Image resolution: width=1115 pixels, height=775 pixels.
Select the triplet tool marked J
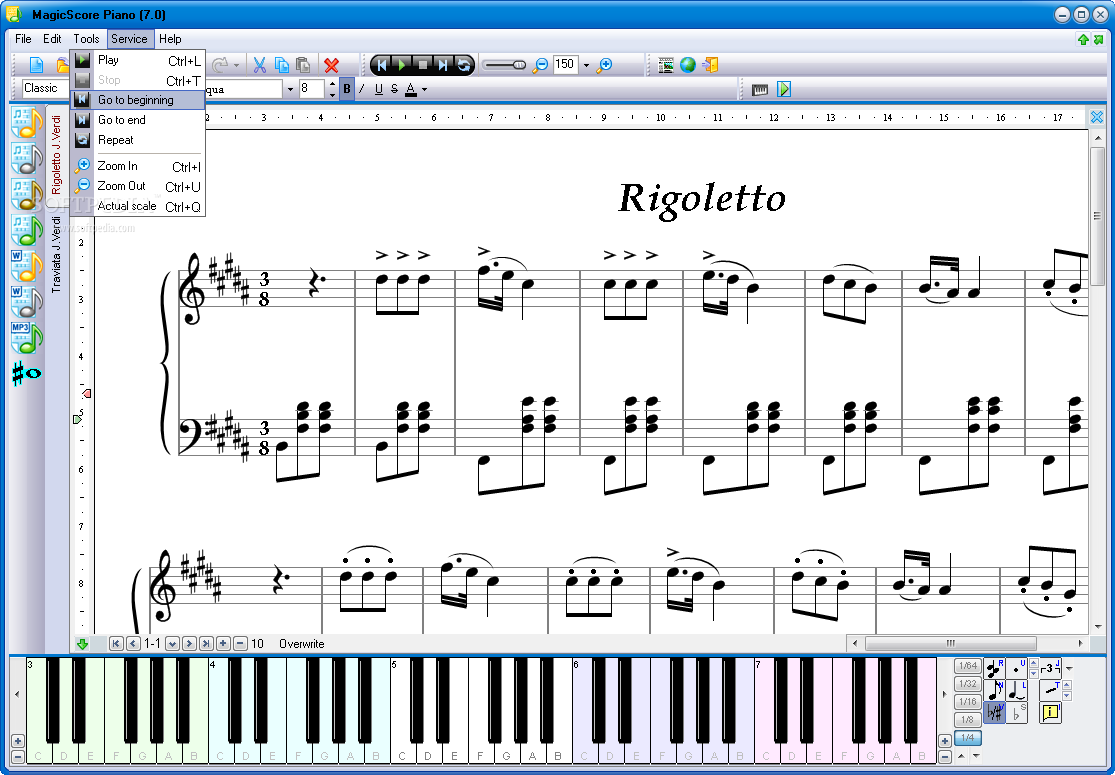click(1050, 669)
